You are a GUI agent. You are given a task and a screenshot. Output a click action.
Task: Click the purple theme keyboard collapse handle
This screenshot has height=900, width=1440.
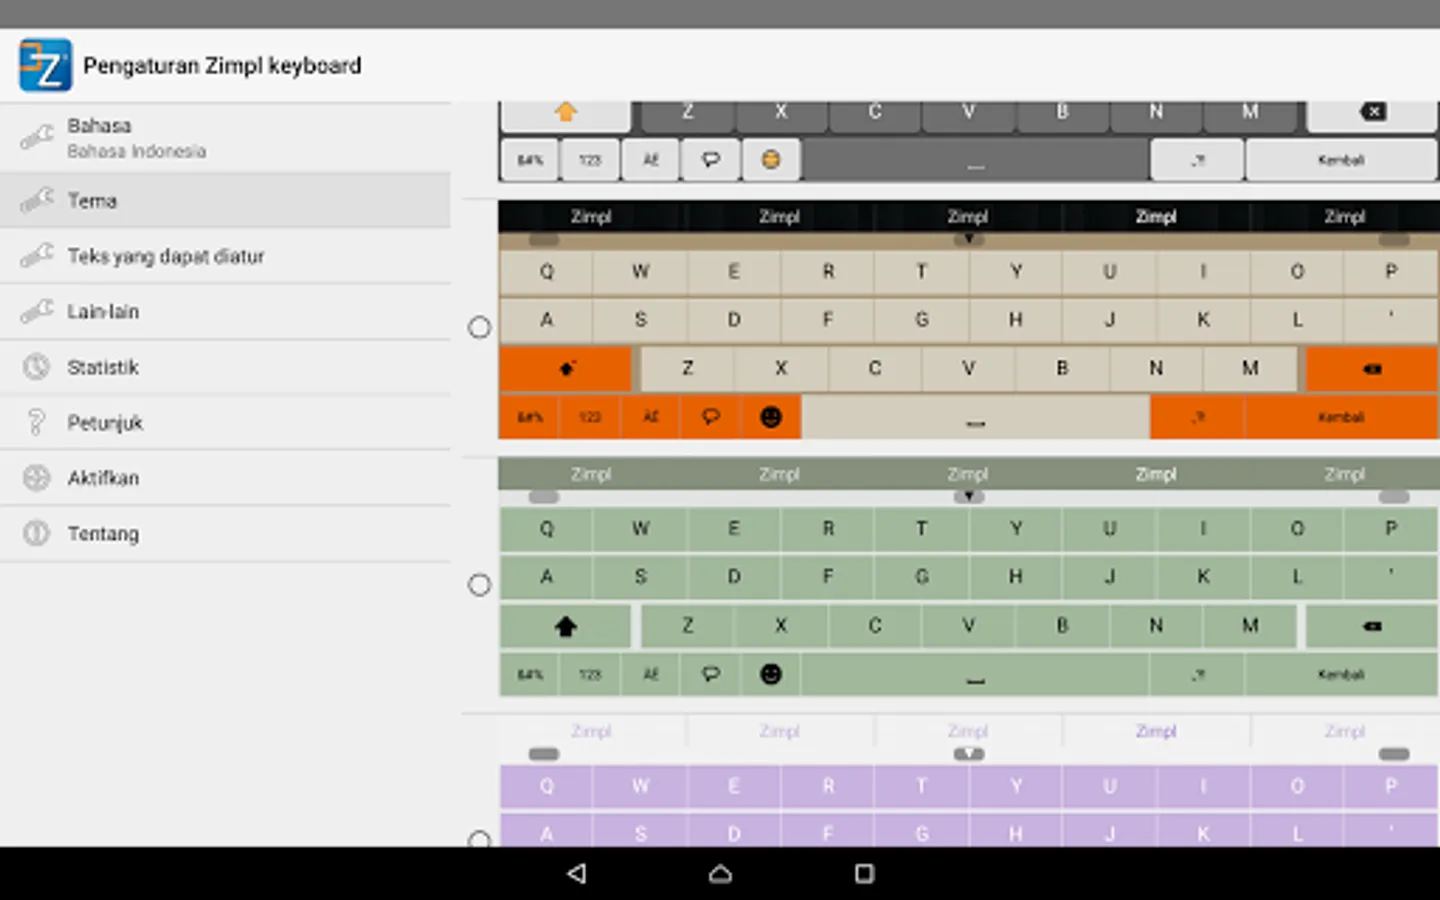[x=968, y=753]
